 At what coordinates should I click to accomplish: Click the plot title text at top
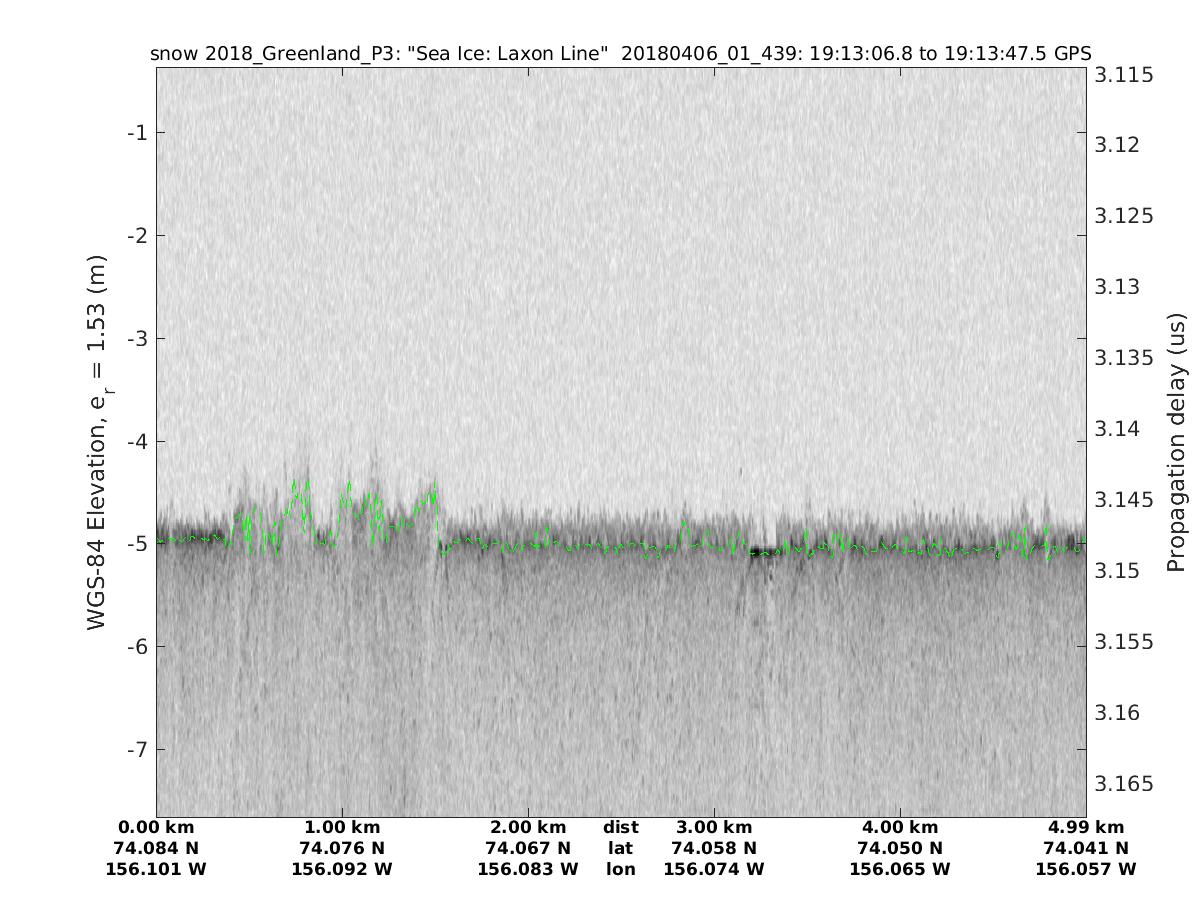point(620,54)
